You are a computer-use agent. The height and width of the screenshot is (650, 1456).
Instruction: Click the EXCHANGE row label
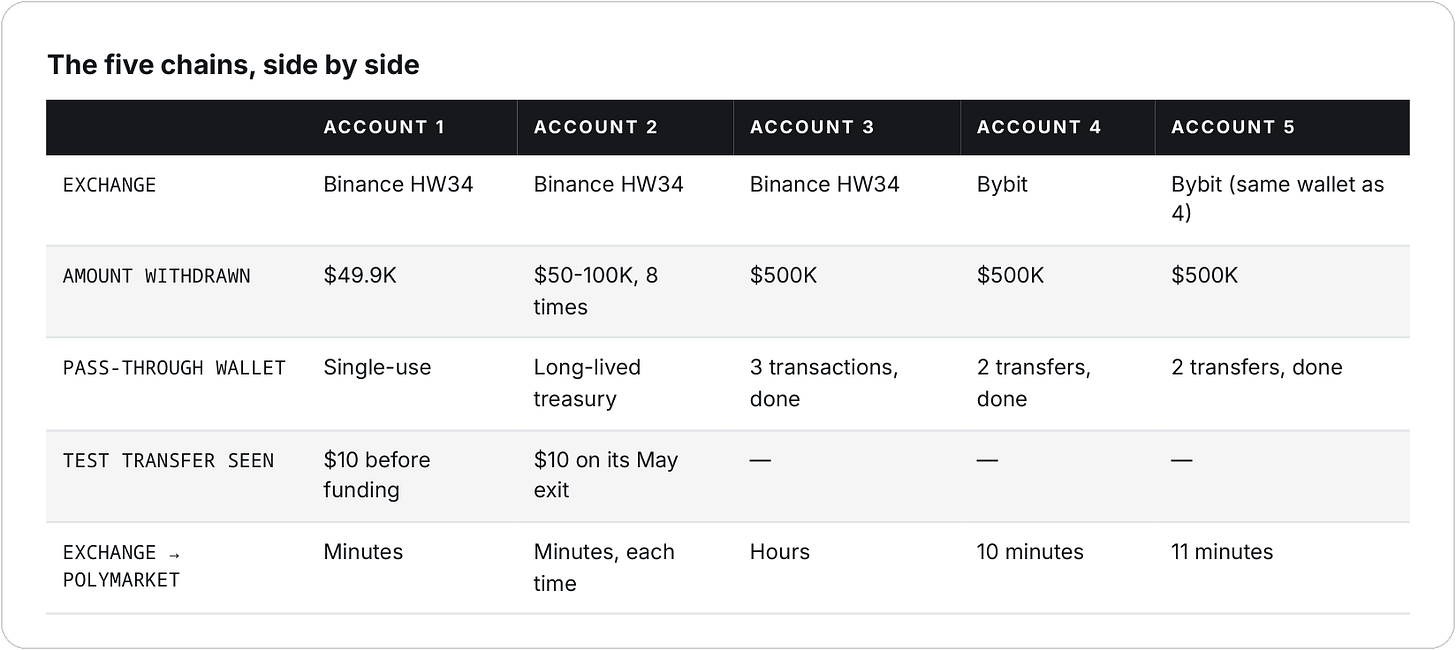(109, 185)
